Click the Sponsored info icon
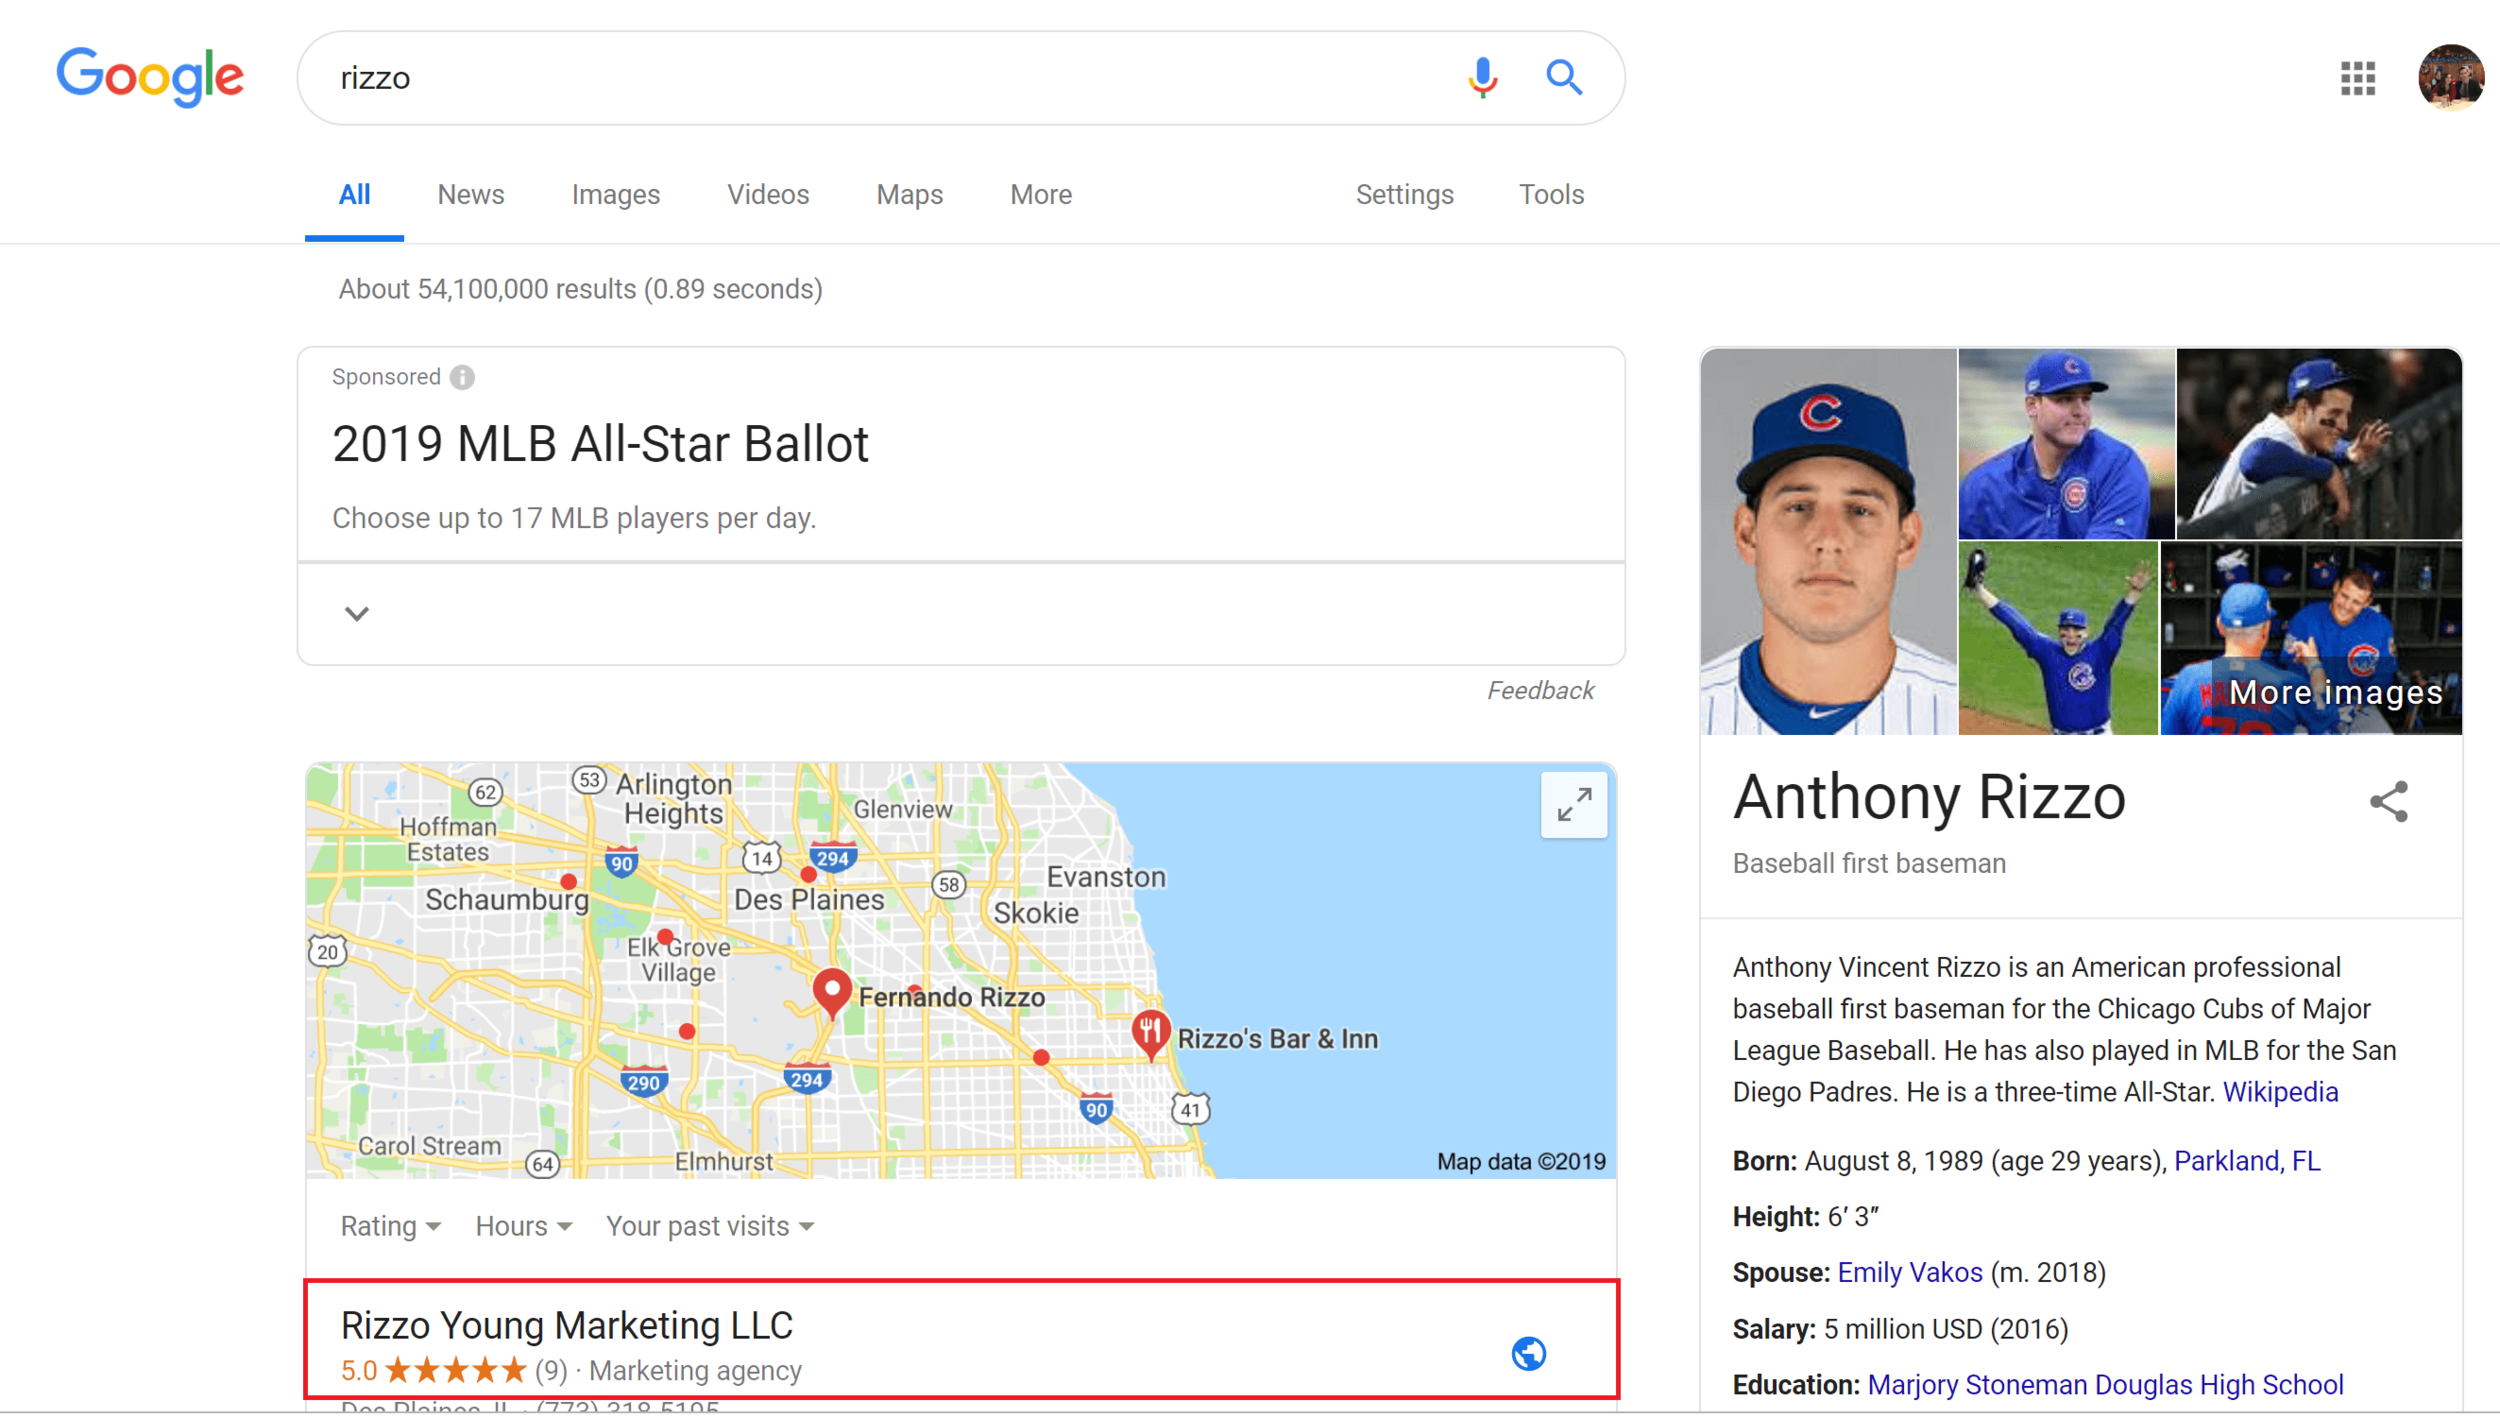Image resolution: width=2500 pixels, height=1418 pixels. tap(462, 377)
